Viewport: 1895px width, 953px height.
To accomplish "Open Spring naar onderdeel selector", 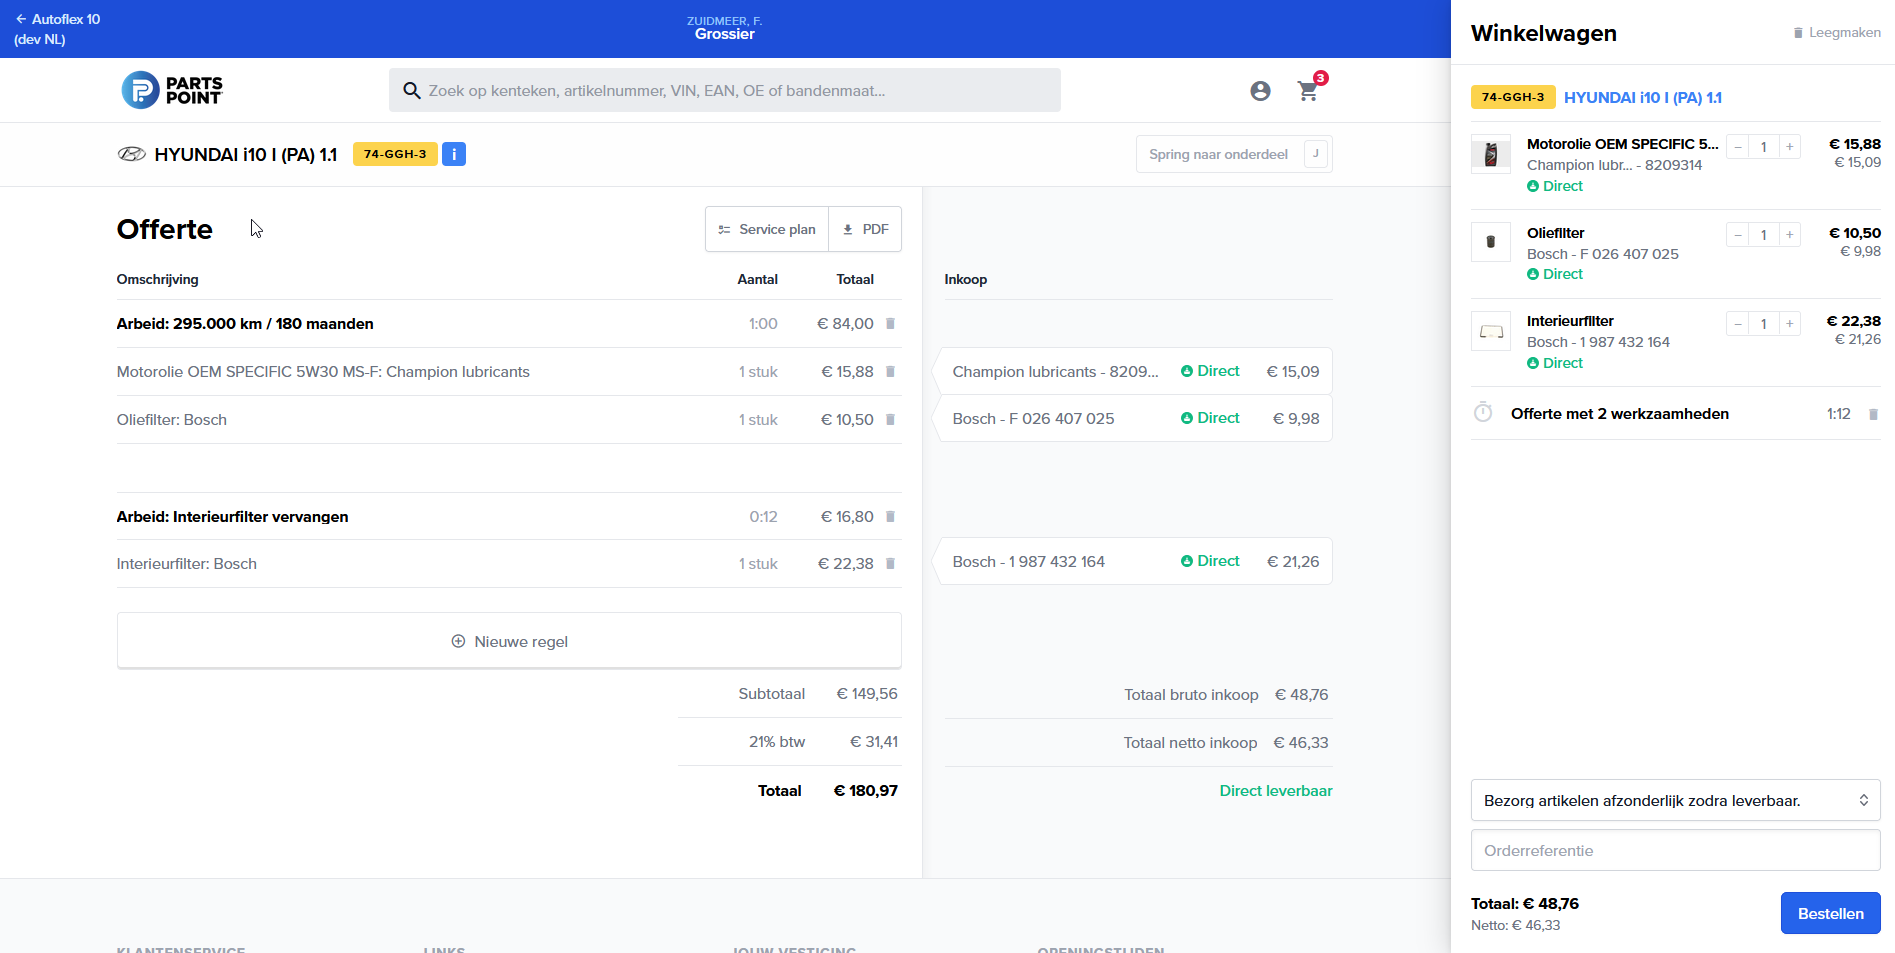I will click(x=1233, y=154).
